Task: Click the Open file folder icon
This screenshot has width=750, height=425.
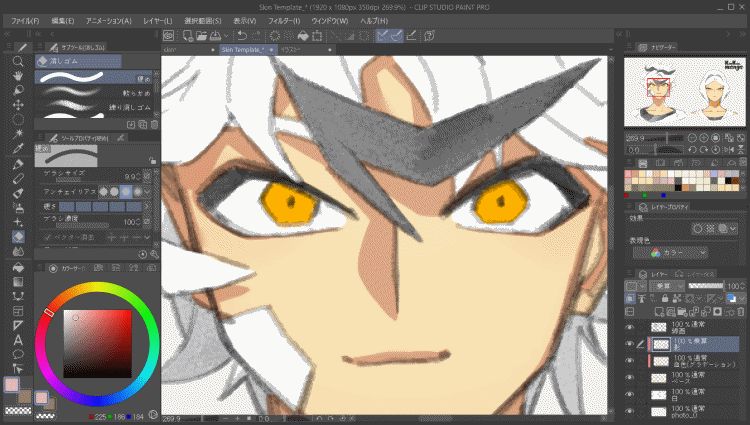Action: coord(201,36)
